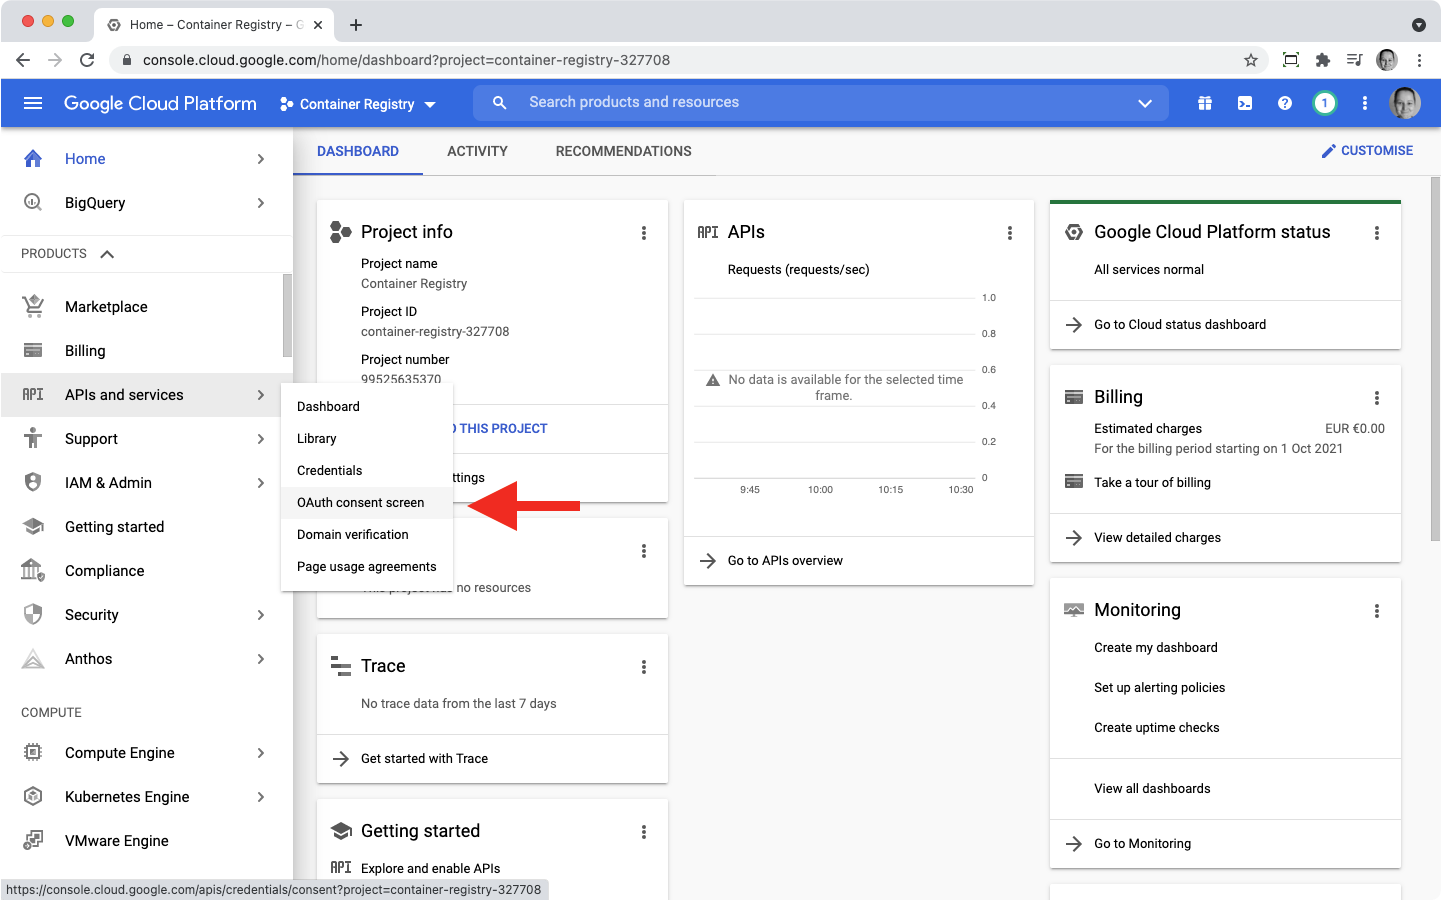Select Dashboard in APIs submenu
This screenshot has height=901, width=1441.
coord(367,406)
